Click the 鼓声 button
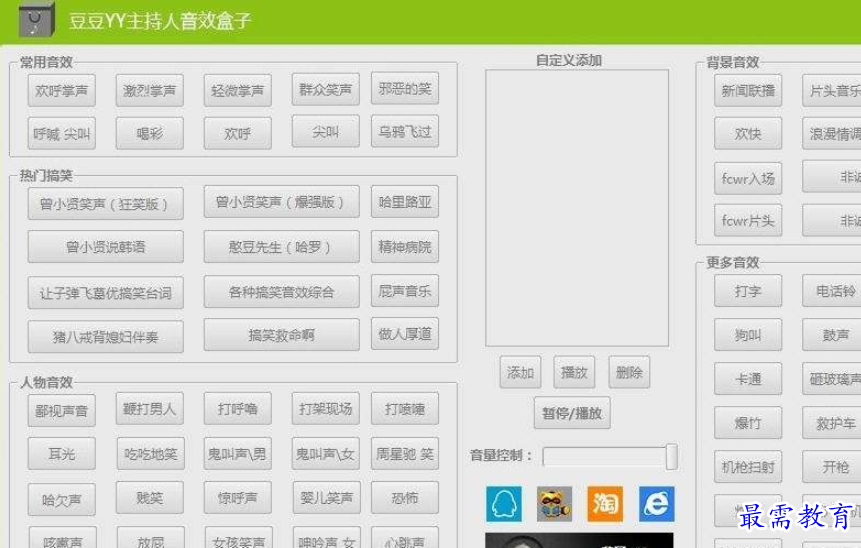Screen dimensions: 861x548 [x=831, y=334]
